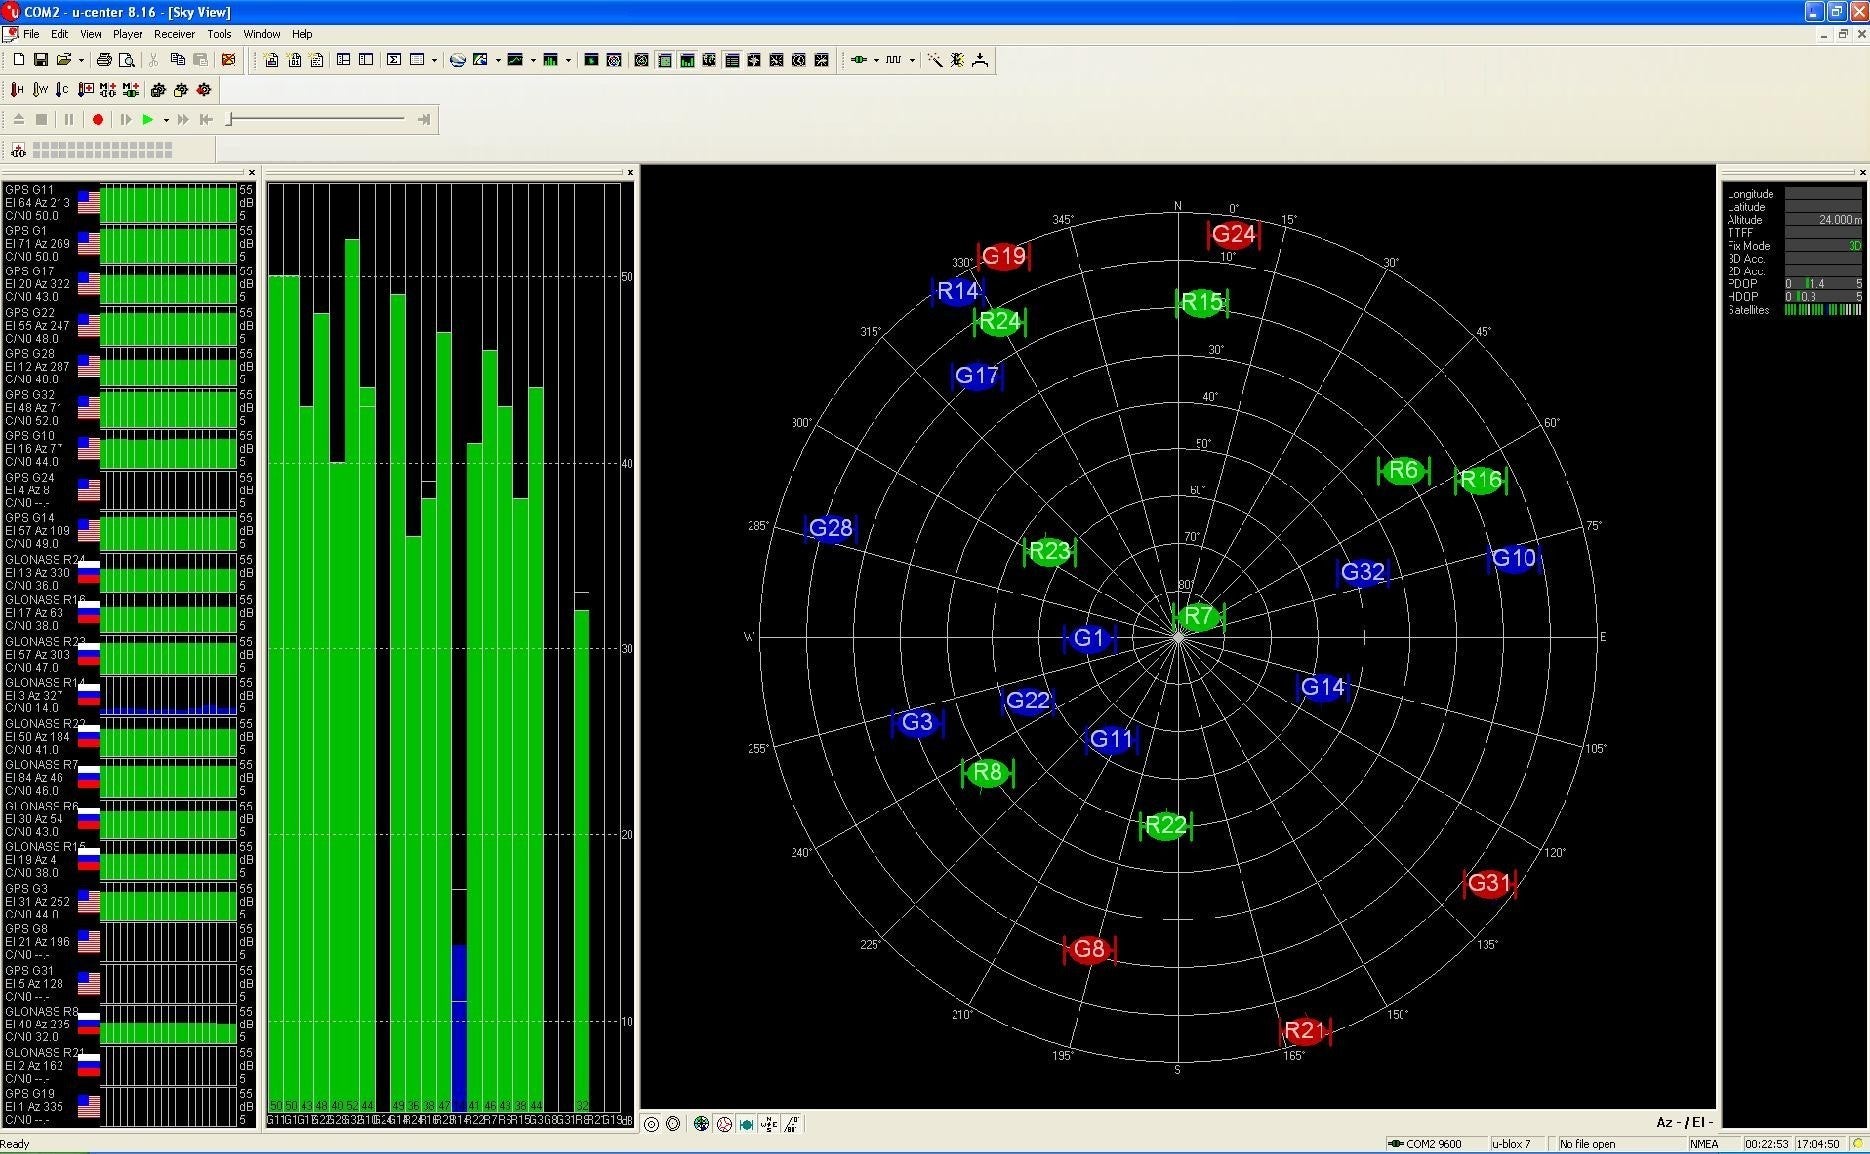Open Print Preview

[x=127, y=60]
